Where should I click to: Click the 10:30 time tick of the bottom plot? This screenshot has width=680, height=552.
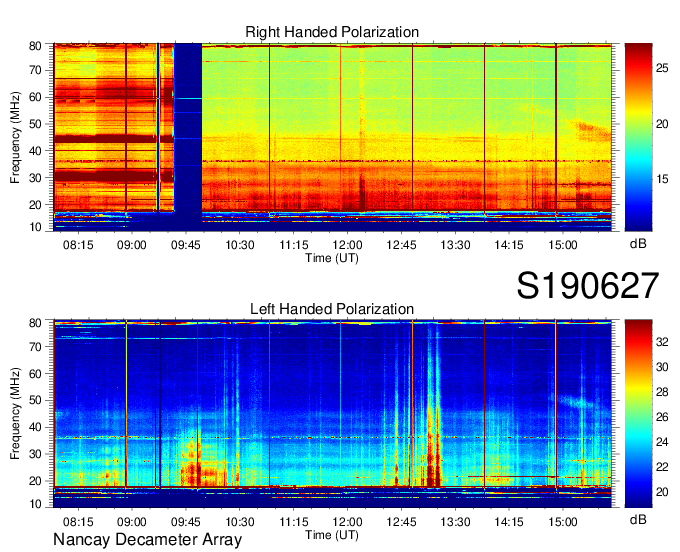(240, 522)
